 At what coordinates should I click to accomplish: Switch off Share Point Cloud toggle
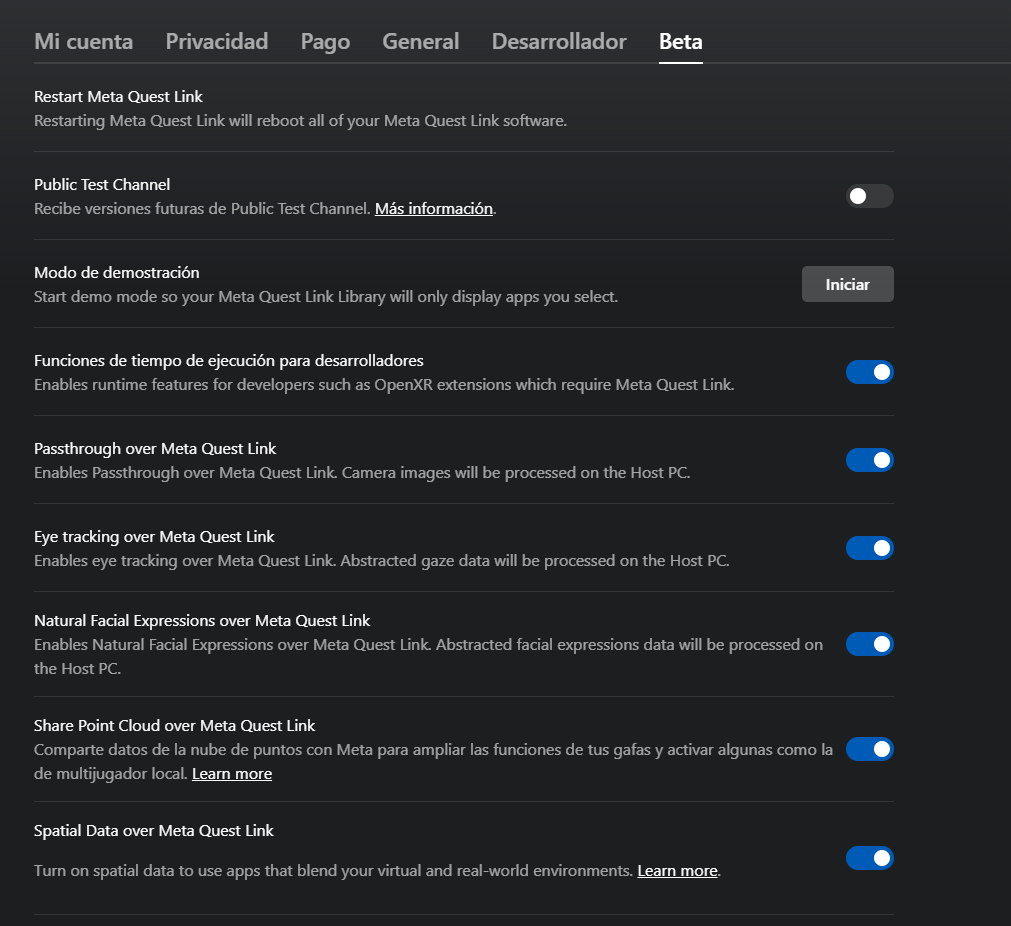point(869,749)
